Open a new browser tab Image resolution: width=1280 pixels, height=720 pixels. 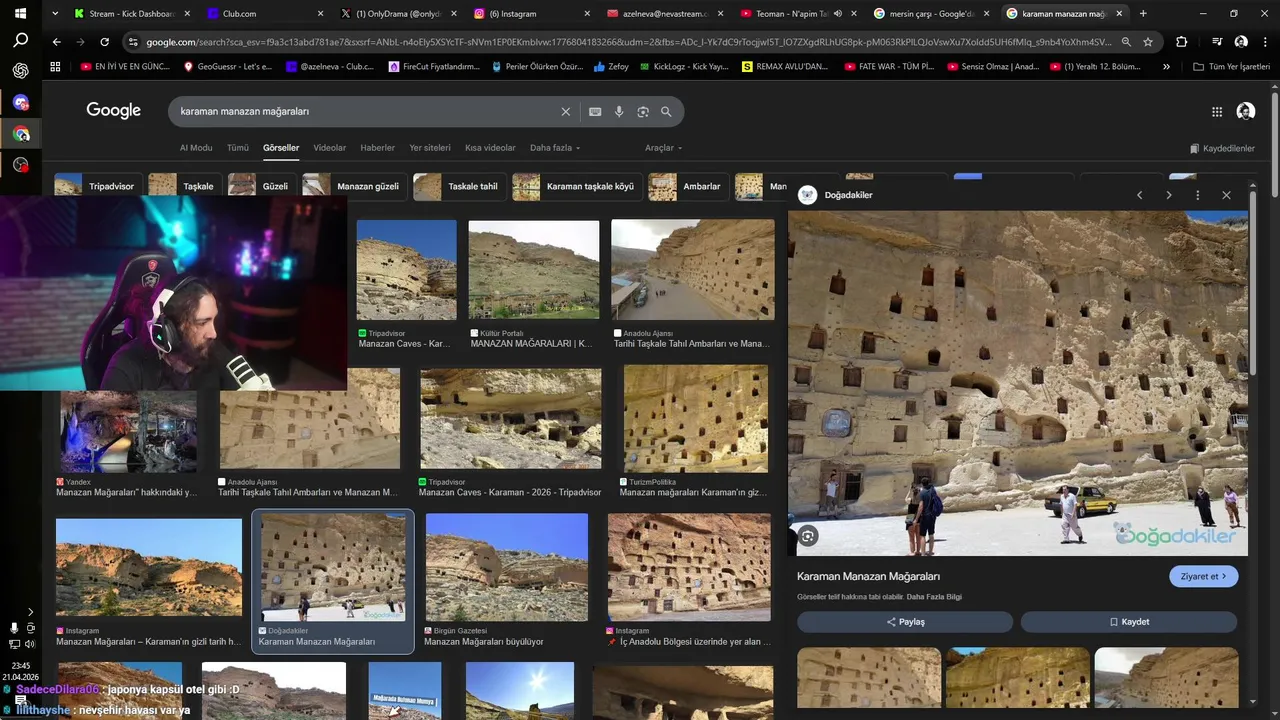point(1143,14)
